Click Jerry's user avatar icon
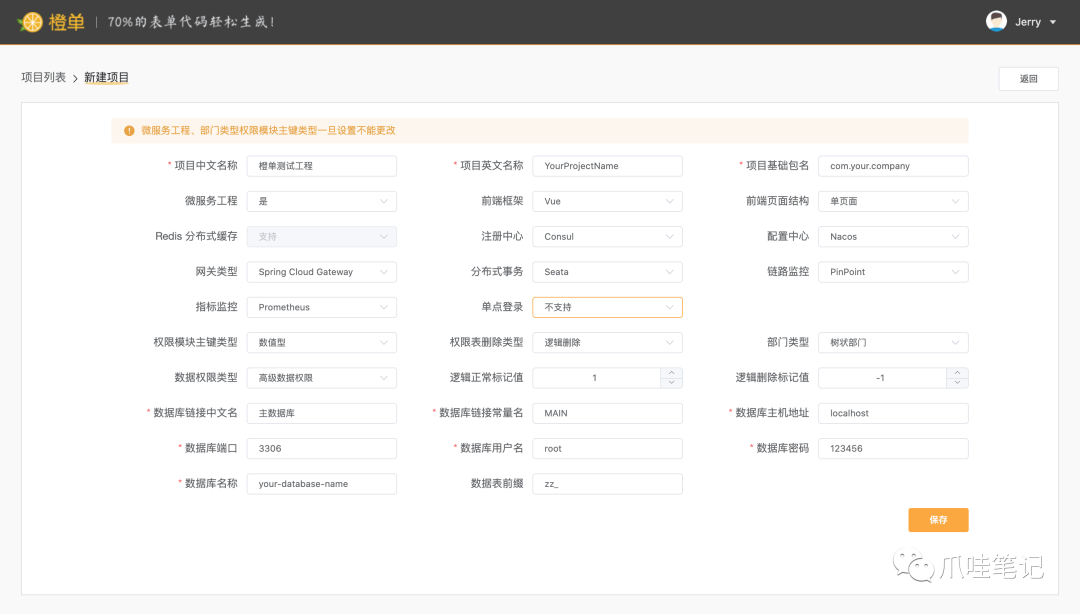Image resolution: width=1080 pixels, height=614 pixels. 996,21
